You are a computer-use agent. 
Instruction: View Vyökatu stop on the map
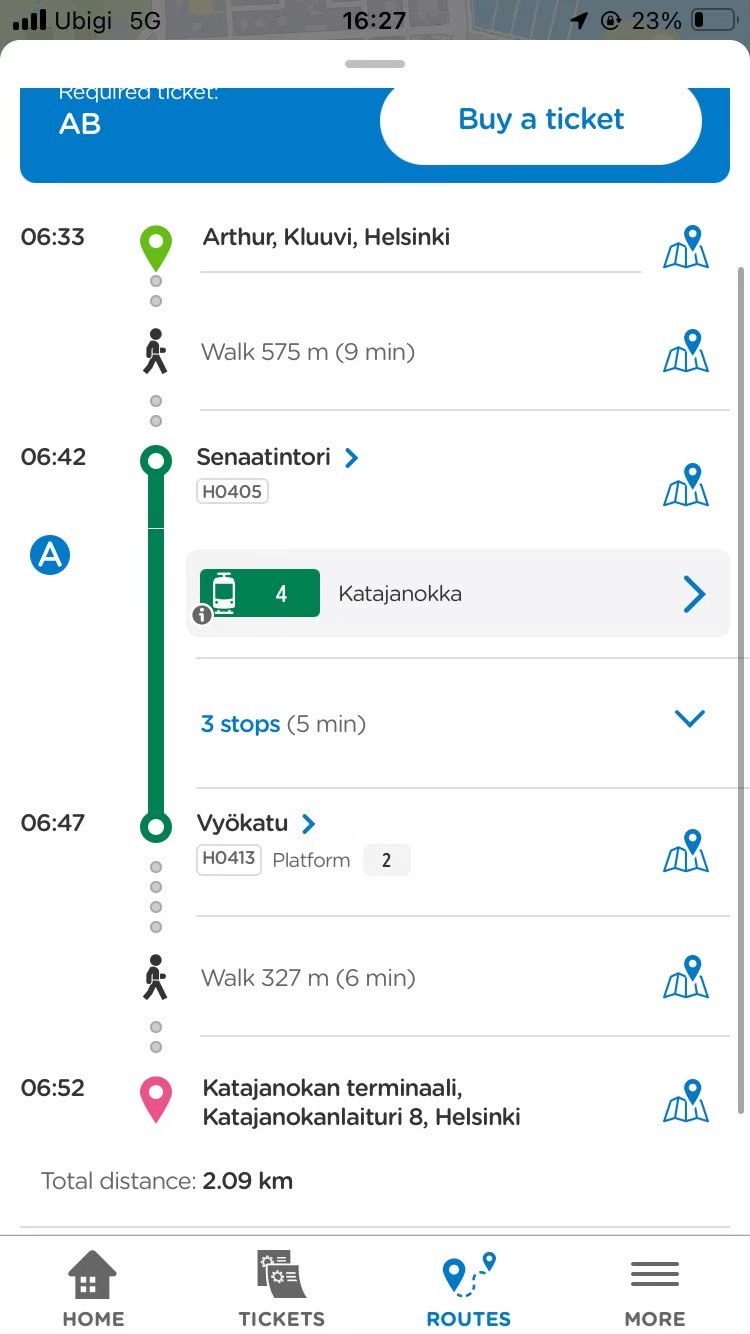point(686,851)
